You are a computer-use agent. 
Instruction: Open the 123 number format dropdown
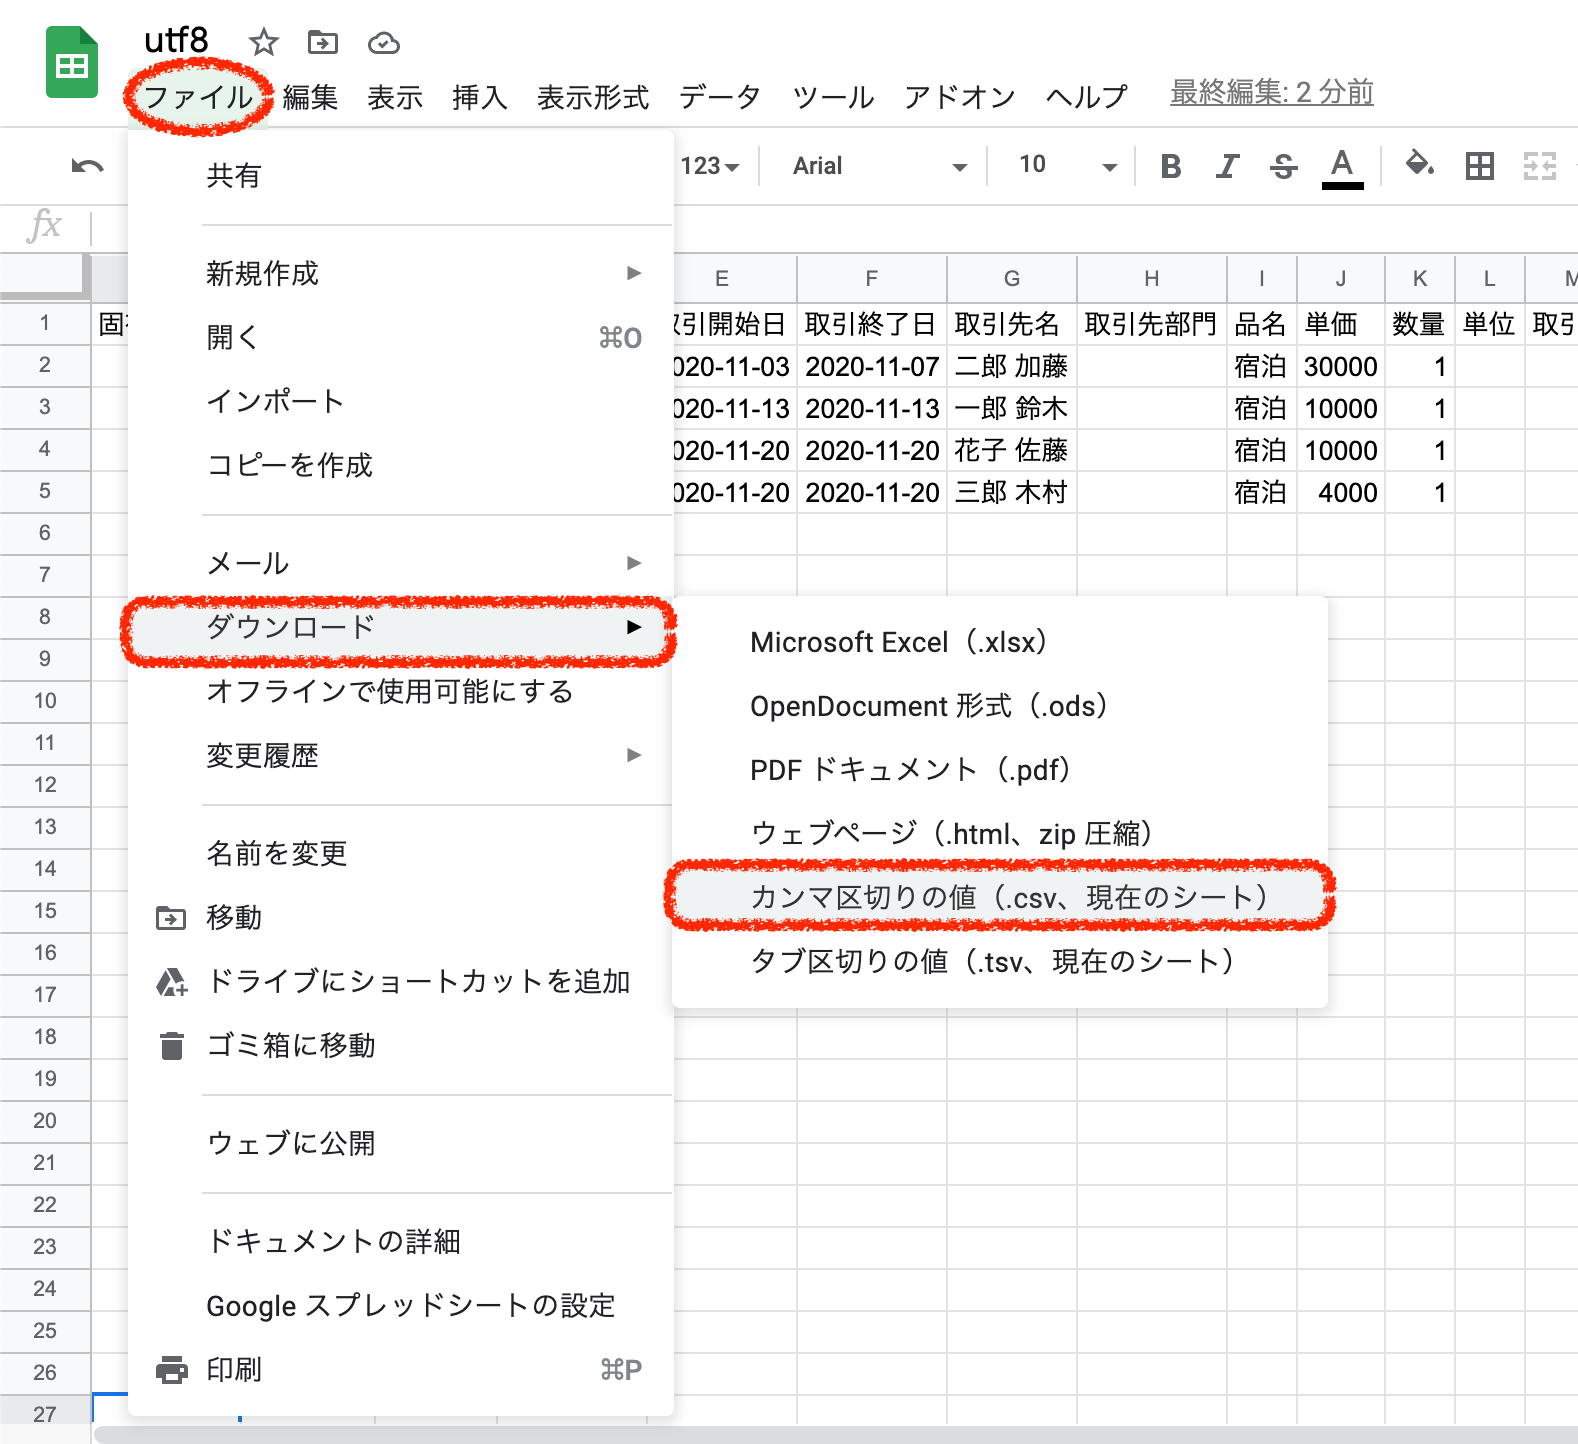coord(709,166)
